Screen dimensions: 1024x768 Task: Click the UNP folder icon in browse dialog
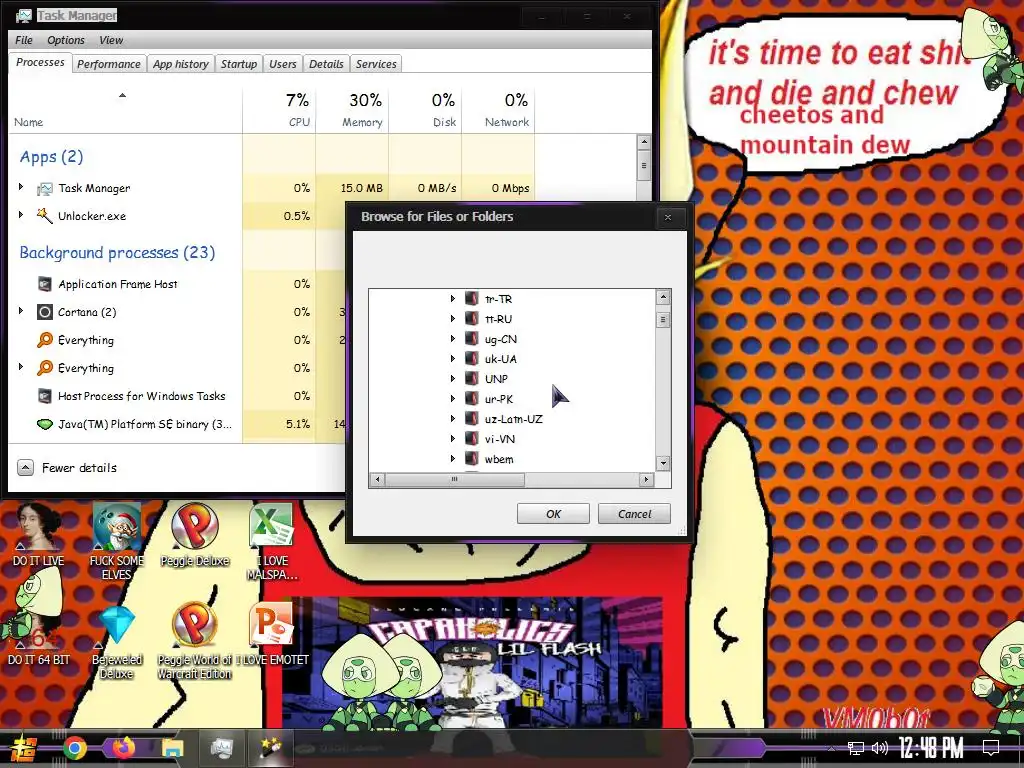[472, 379]
